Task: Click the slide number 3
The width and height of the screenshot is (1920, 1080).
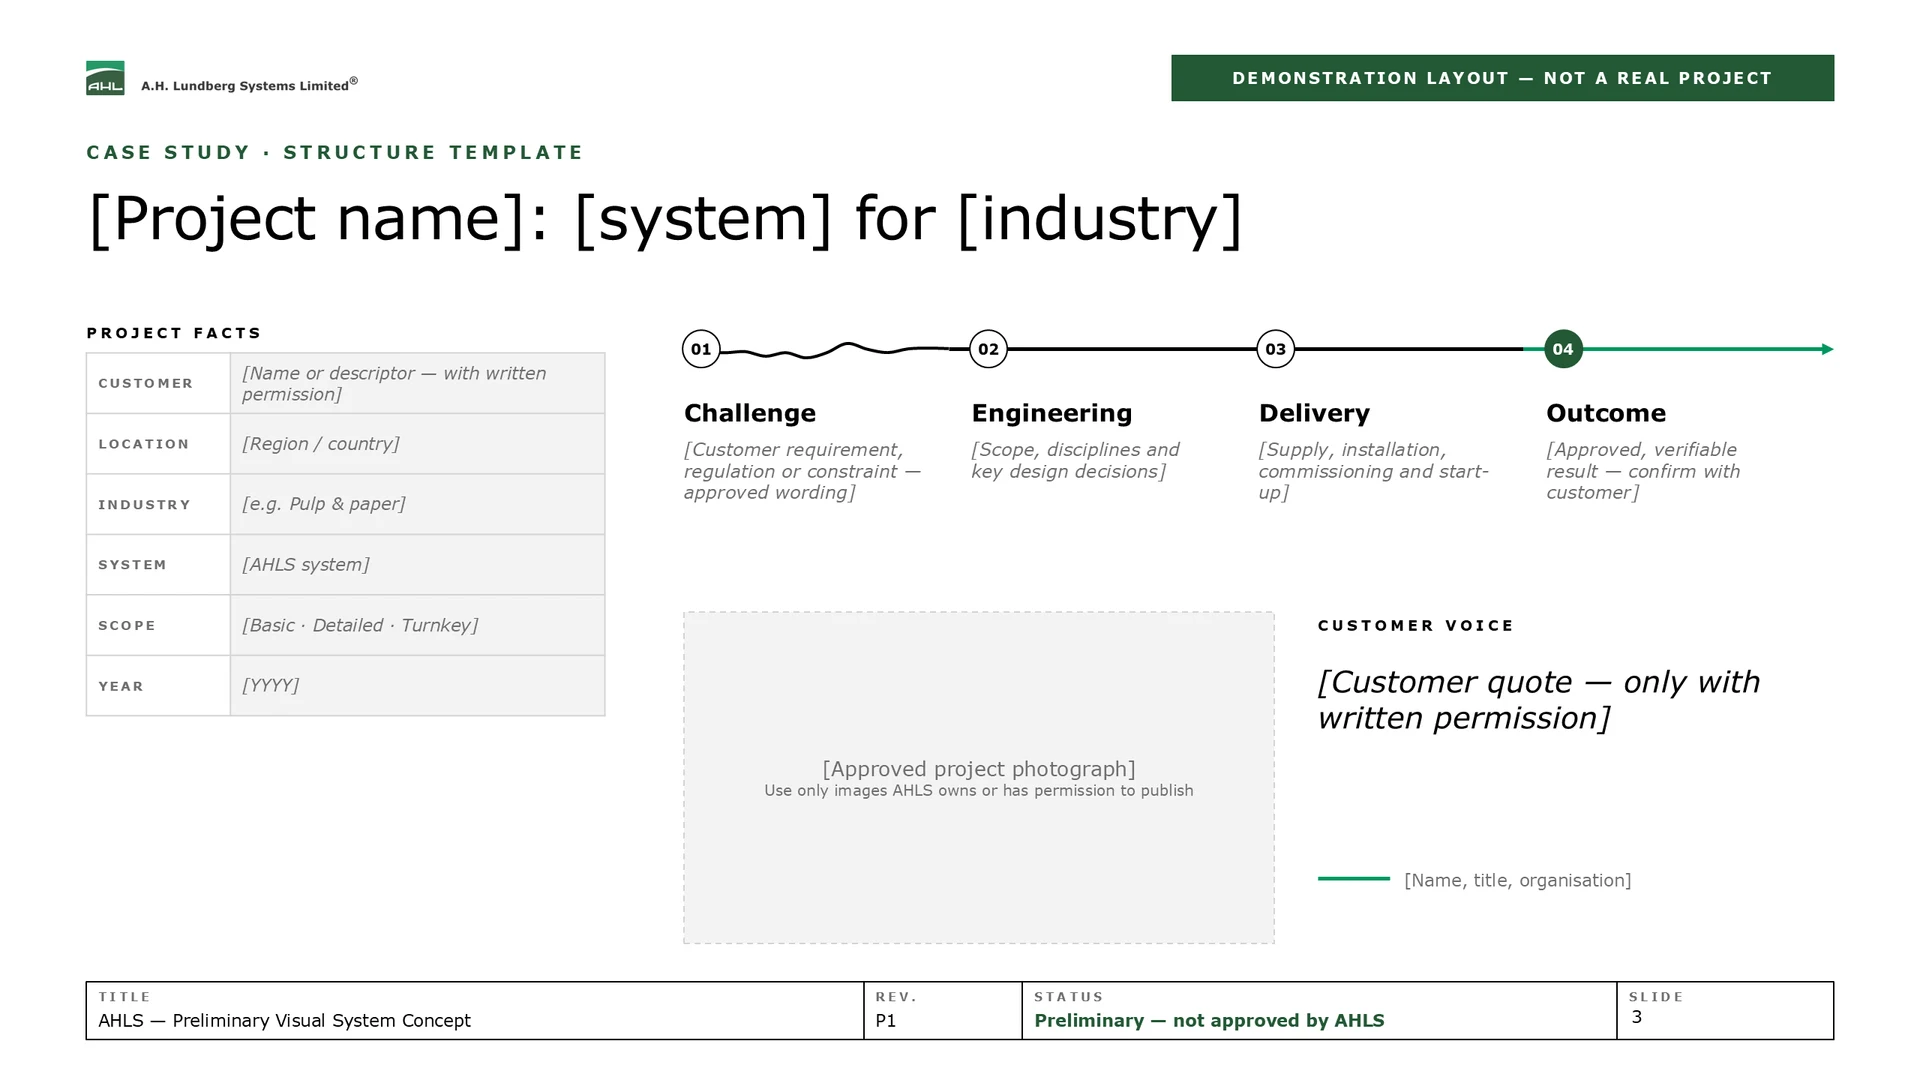Action: click(x=1636, y=1017)
